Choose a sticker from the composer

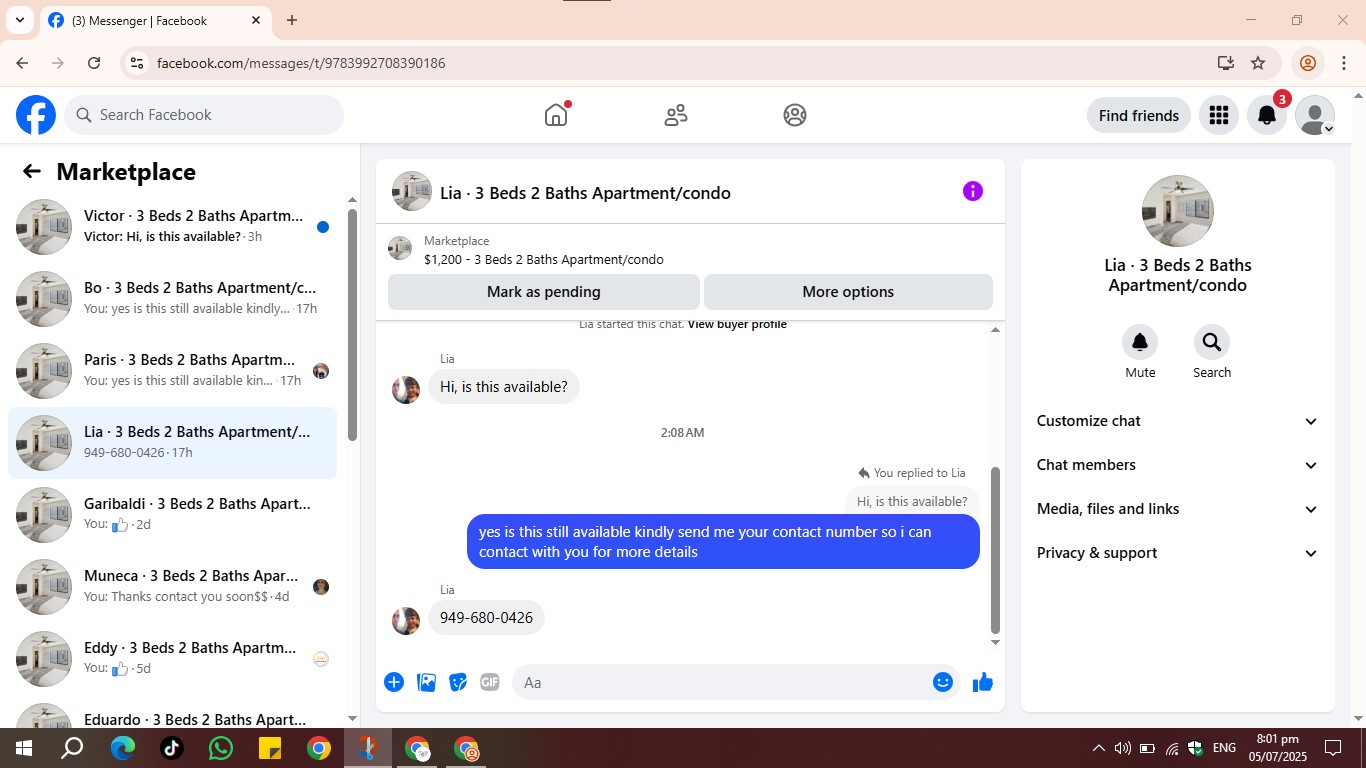pos(458,682)
